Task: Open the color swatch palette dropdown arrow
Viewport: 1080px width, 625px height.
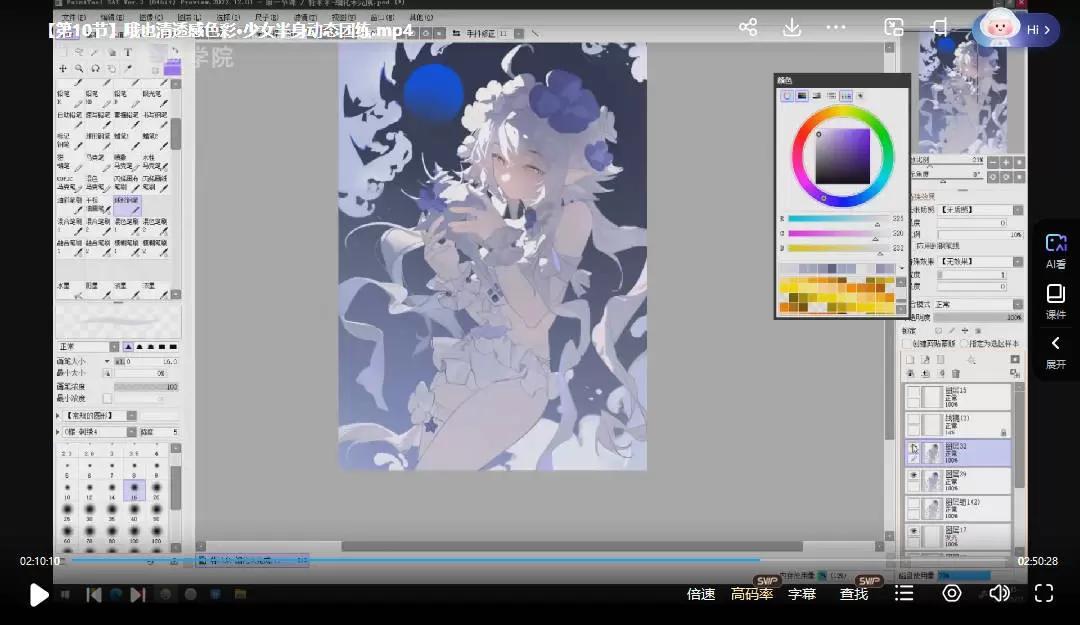Action: (902, 268)
